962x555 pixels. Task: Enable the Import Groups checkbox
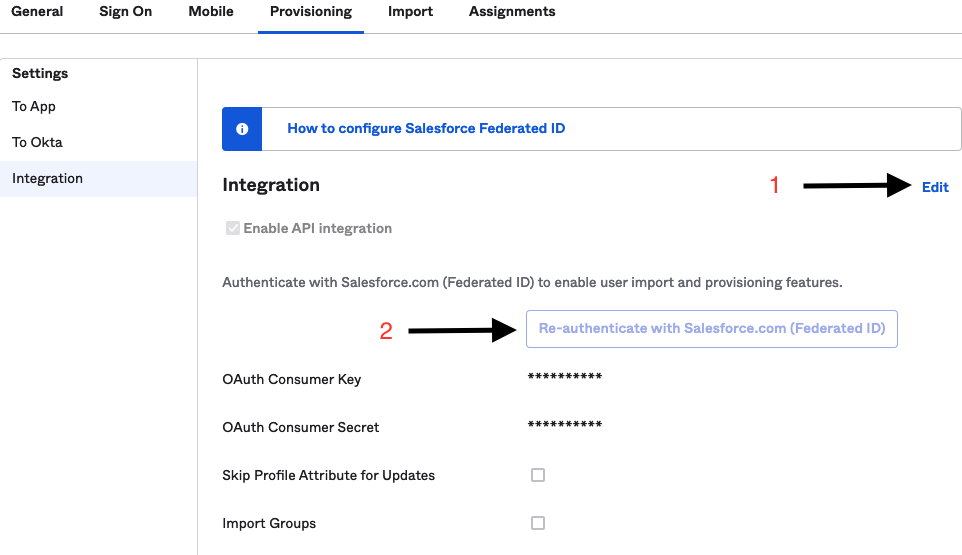click(x=538, y=523)
